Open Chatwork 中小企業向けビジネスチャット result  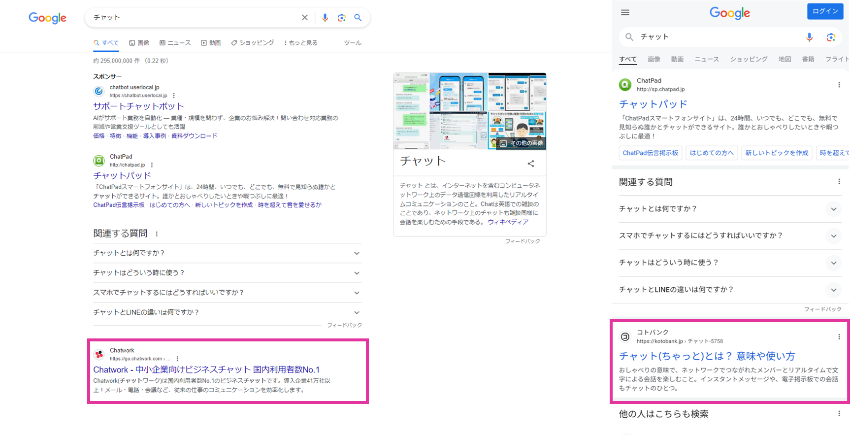(207, 370)
